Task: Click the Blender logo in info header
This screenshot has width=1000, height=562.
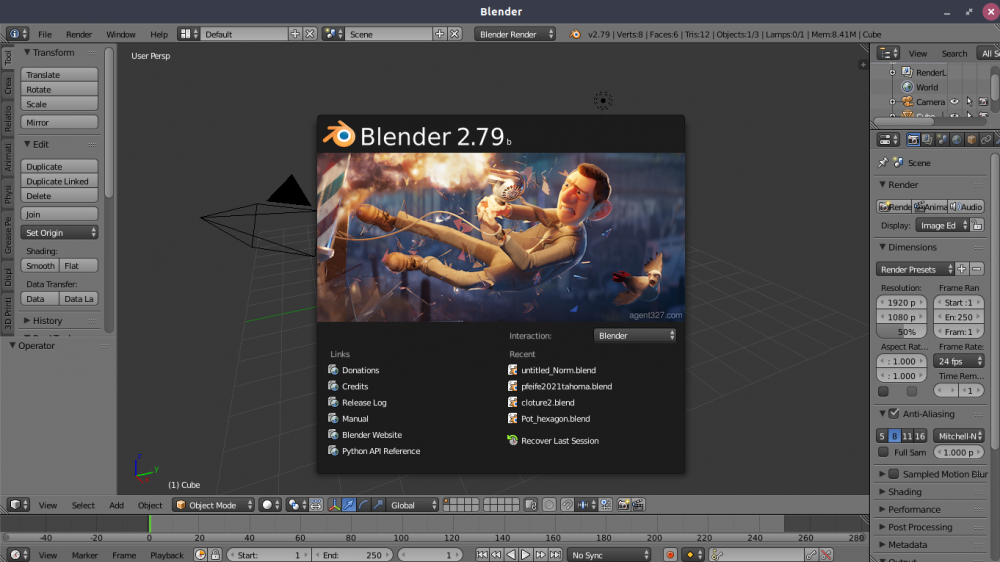Action: [576, 34]
